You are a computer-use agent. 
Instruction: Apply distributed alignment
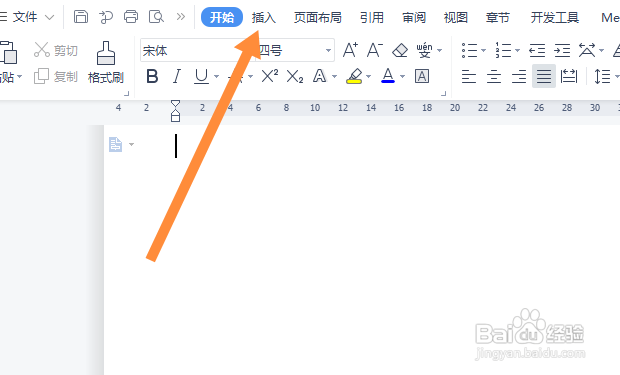[569, 76]
